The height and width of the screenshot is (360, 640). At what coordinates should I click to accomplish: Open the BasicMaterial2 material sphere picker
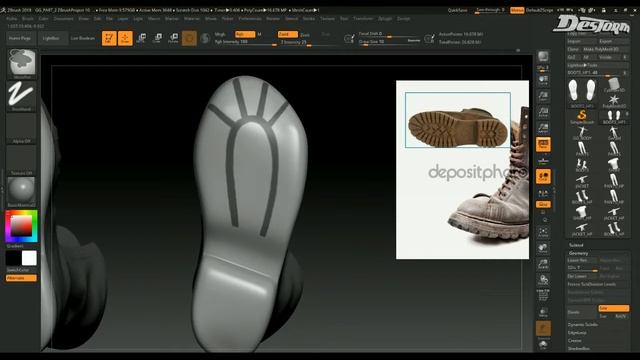point(21,192)
